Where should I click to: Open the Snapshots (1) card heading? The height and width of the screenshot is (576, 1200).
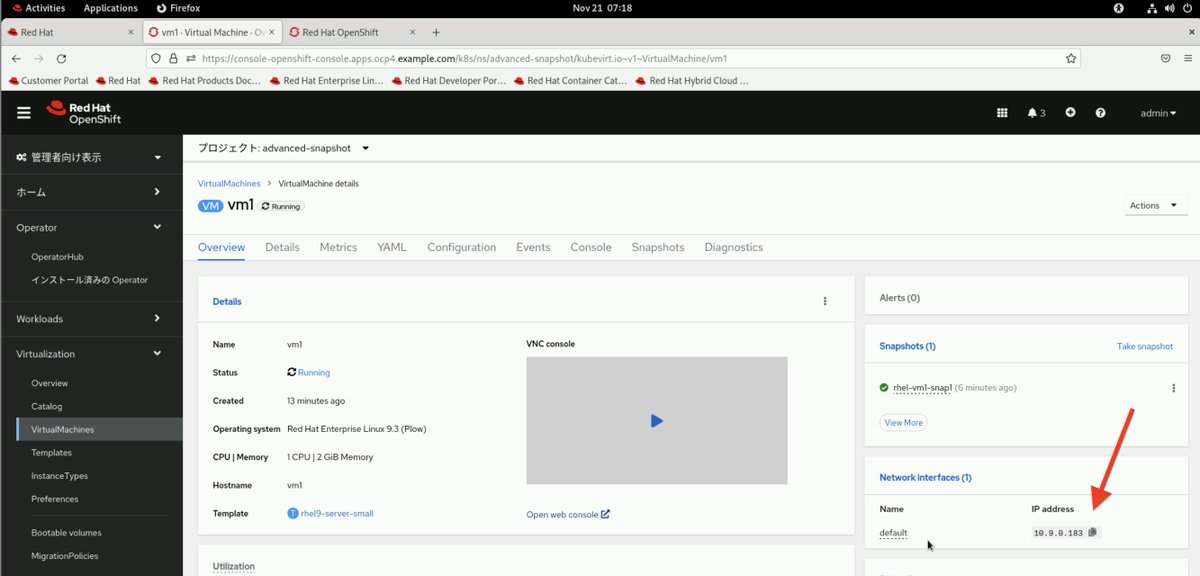pyautogui.click(x=907, y=346)
